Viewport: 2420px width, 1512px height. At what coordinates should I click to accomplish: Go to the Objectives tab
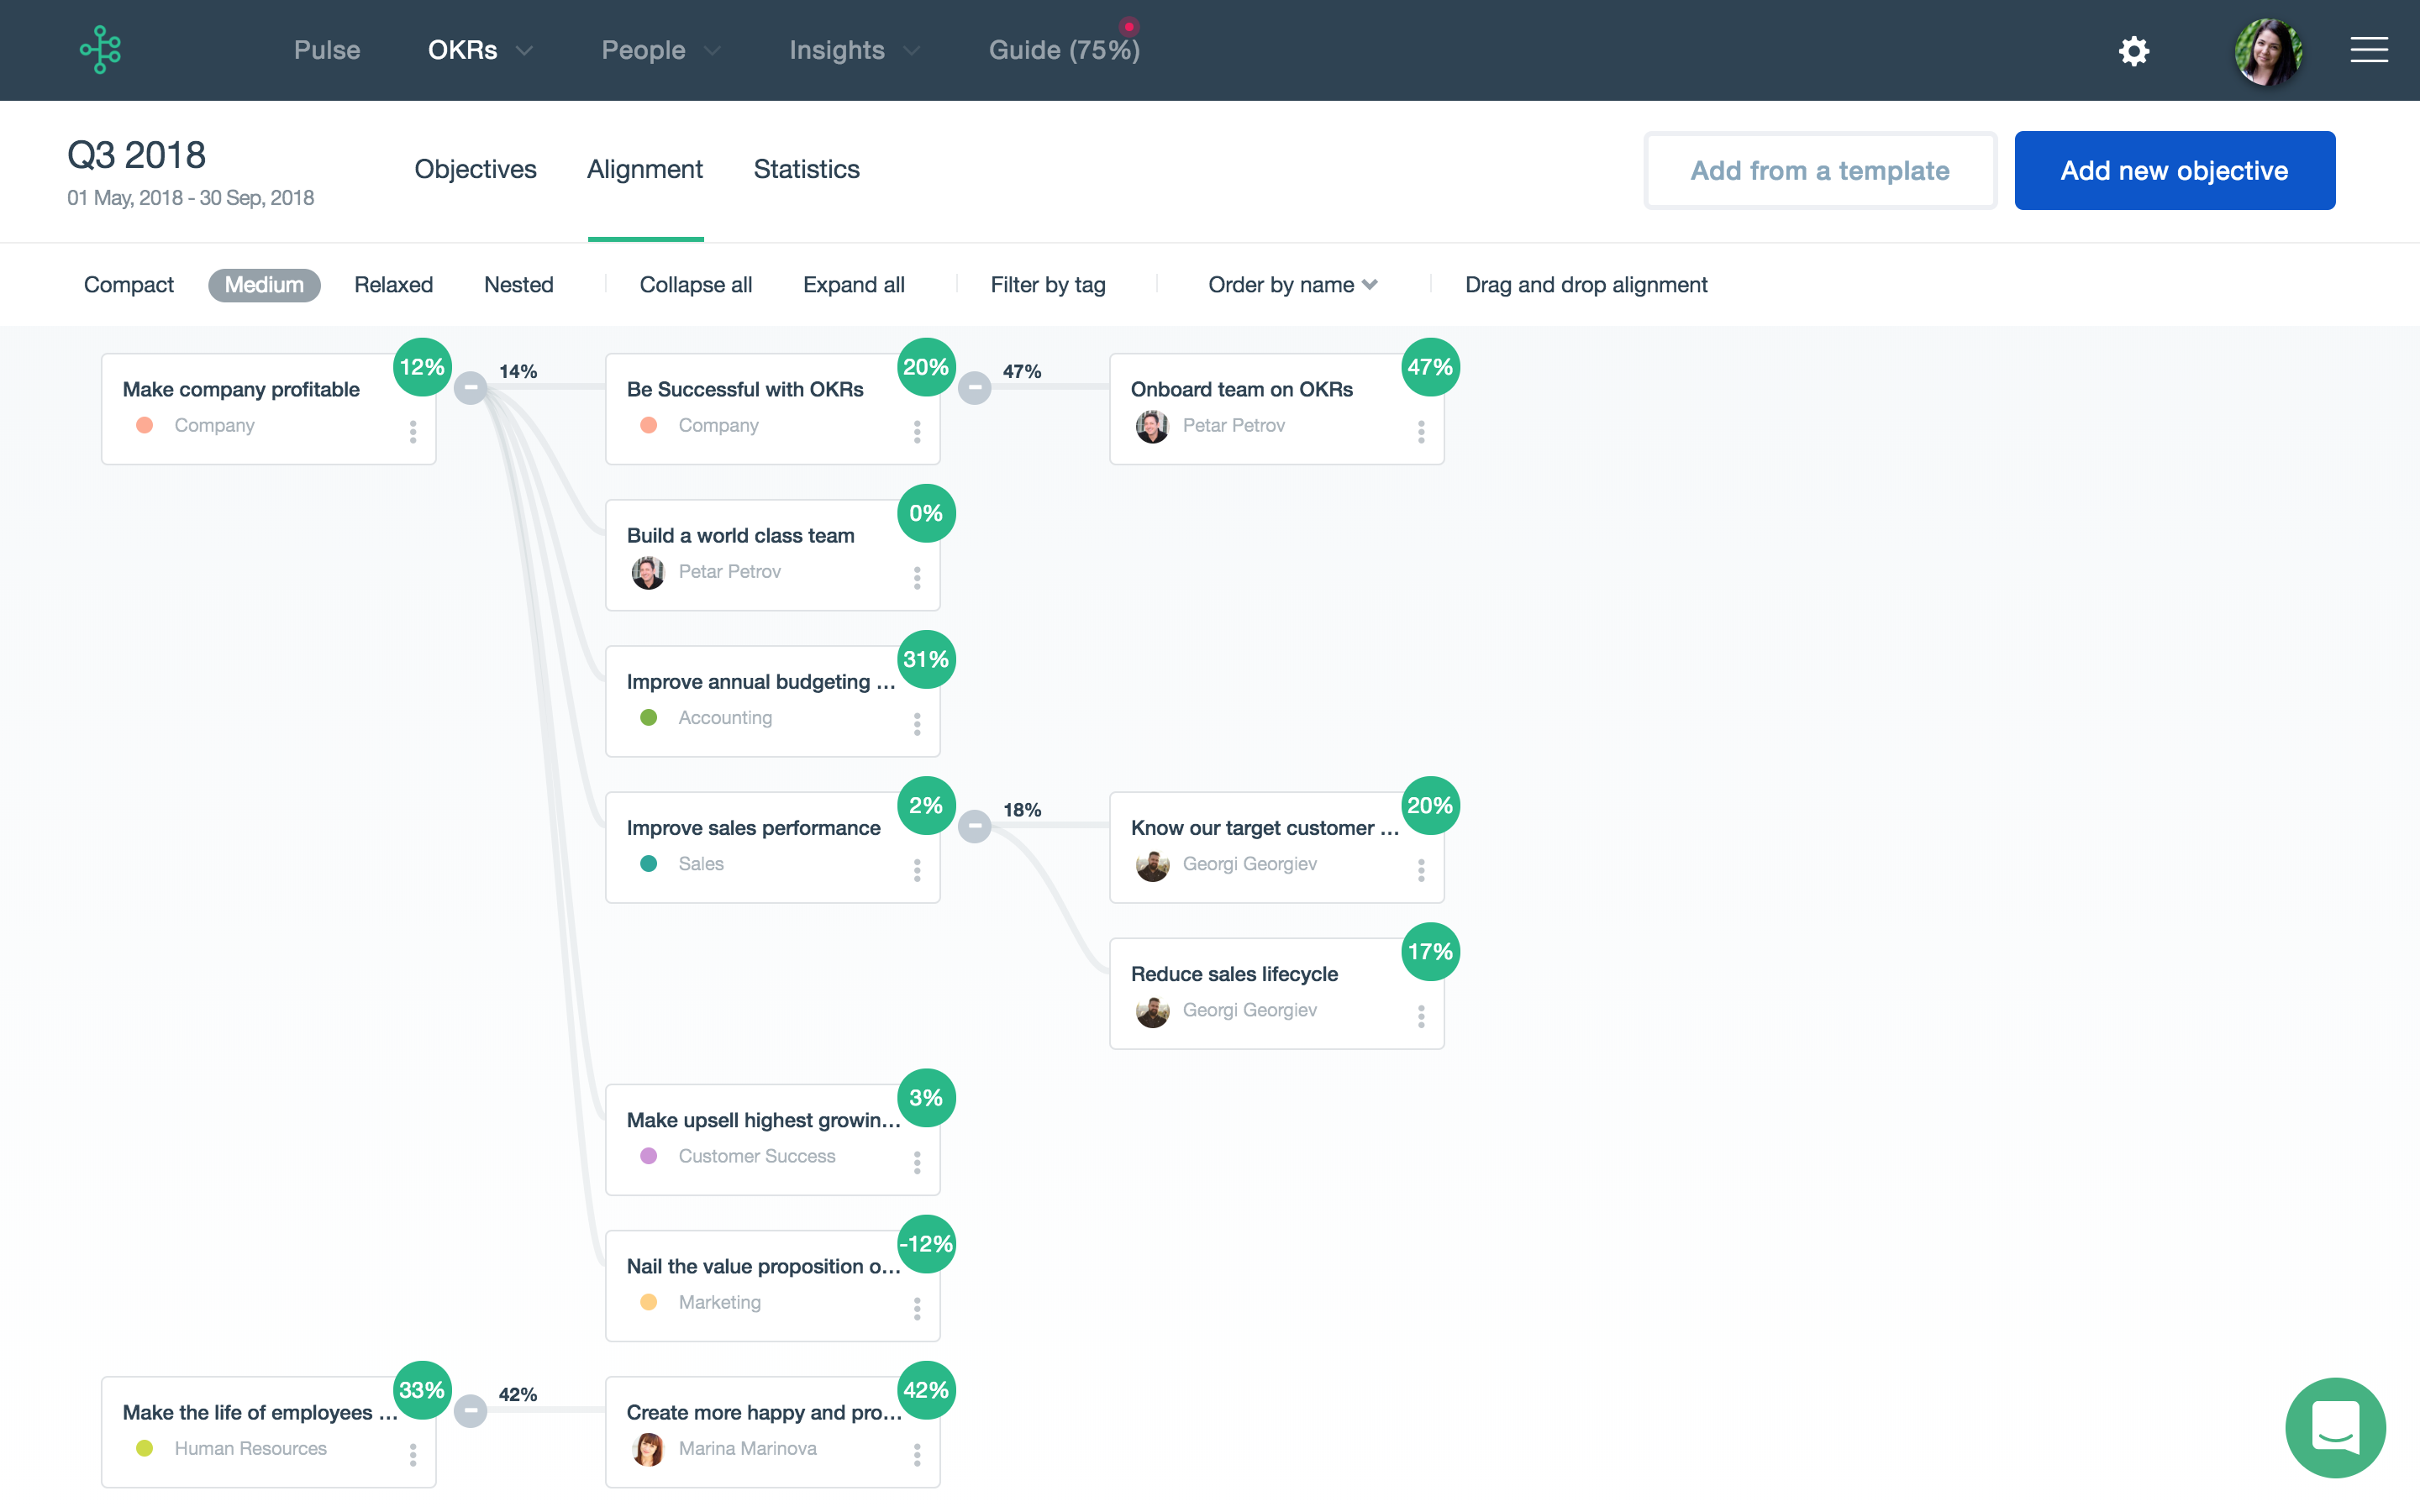pos(475,169)
